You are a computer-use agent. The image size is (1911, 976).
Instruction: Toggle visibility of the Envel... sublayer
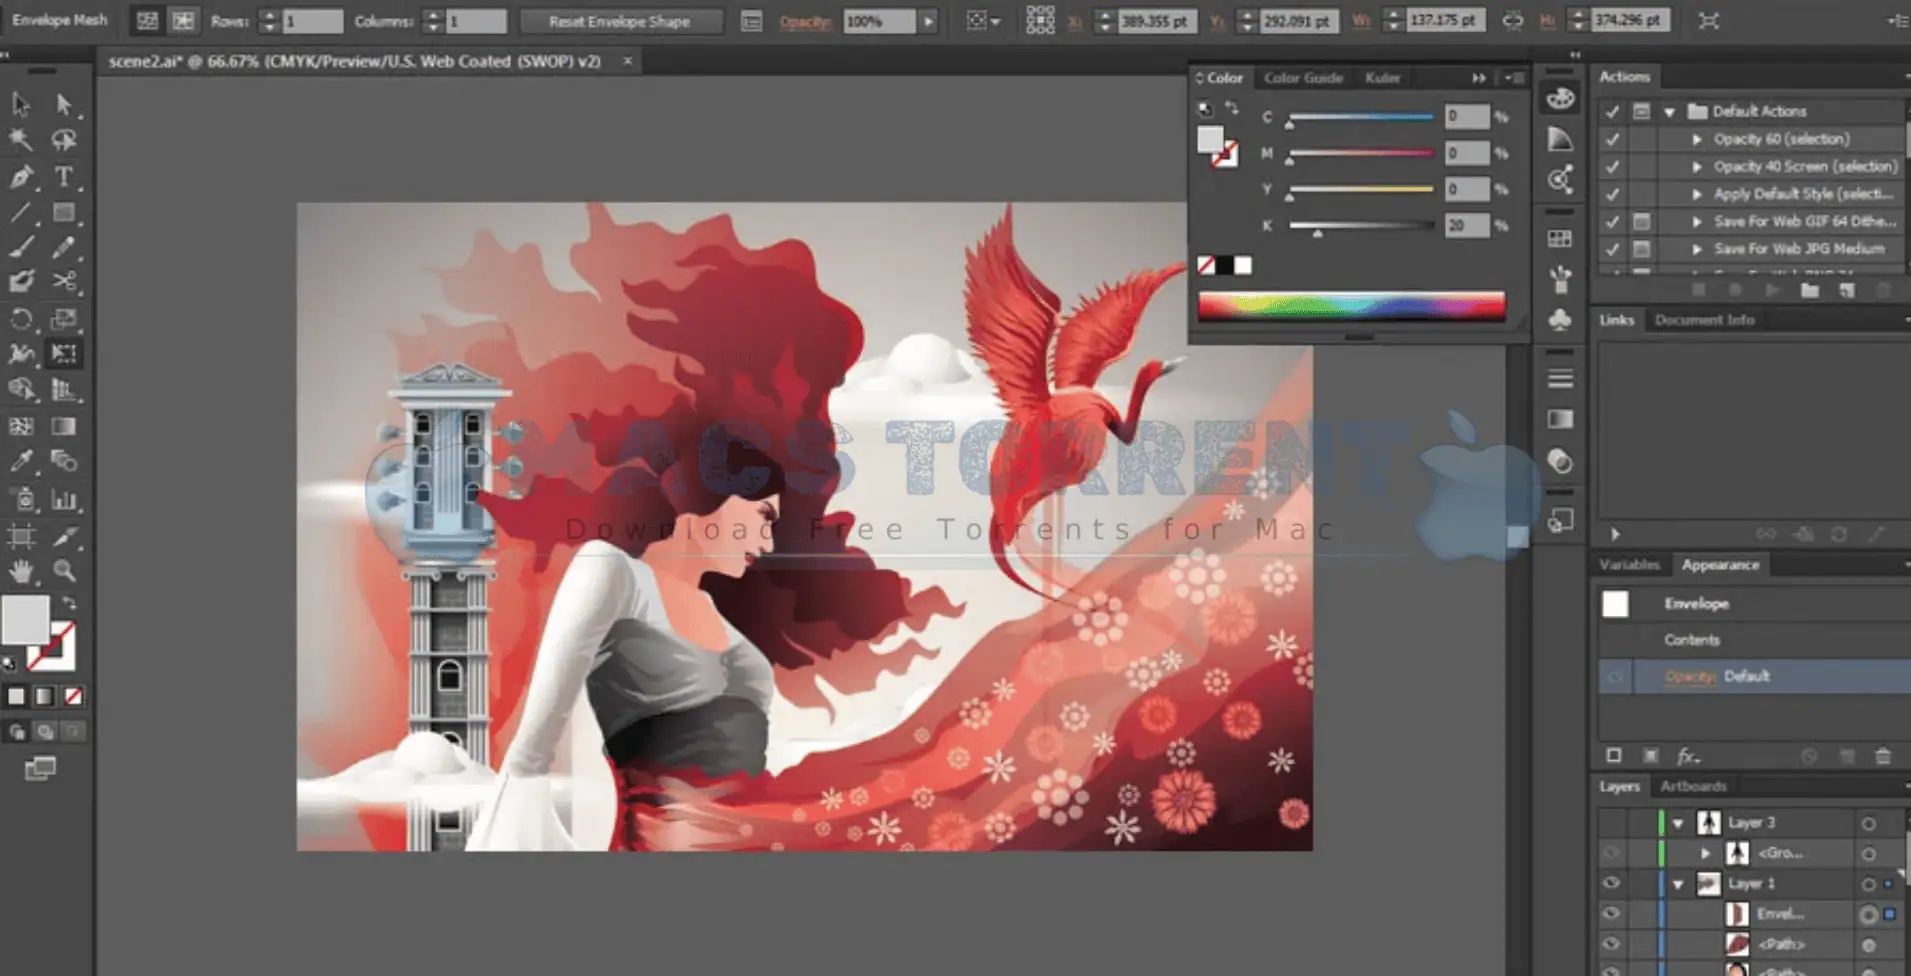tap(1611, 914)
